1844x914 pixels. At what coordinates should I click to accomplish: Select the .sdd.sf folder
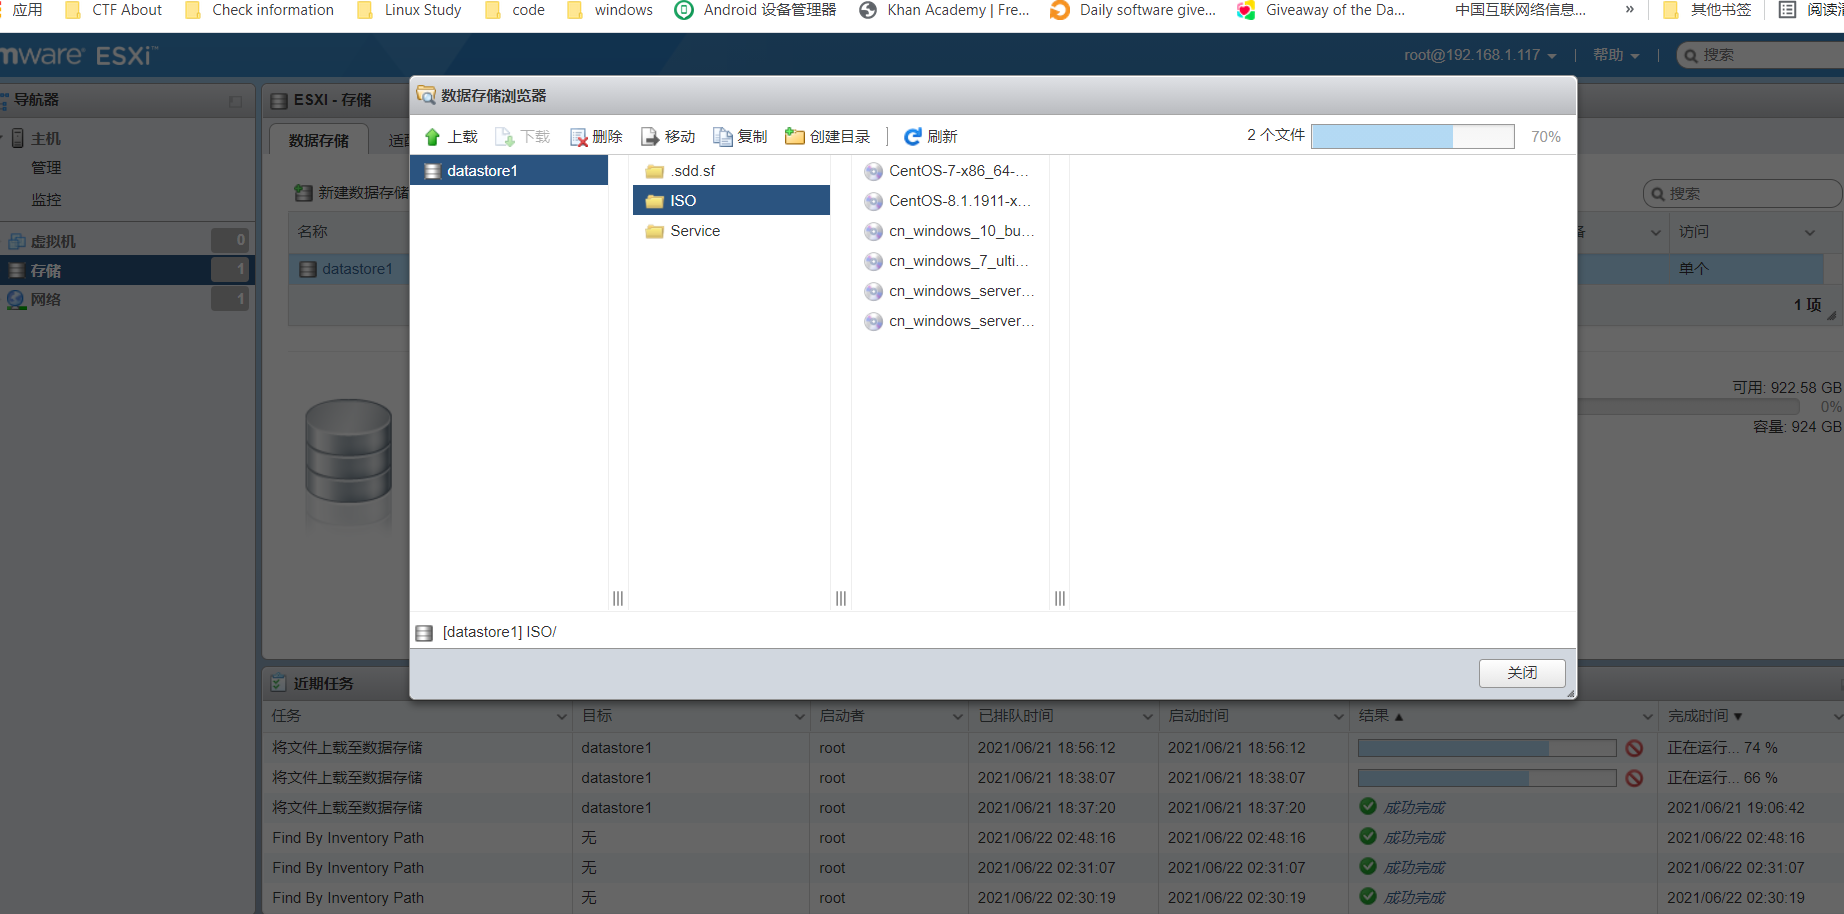click(692, 171)
